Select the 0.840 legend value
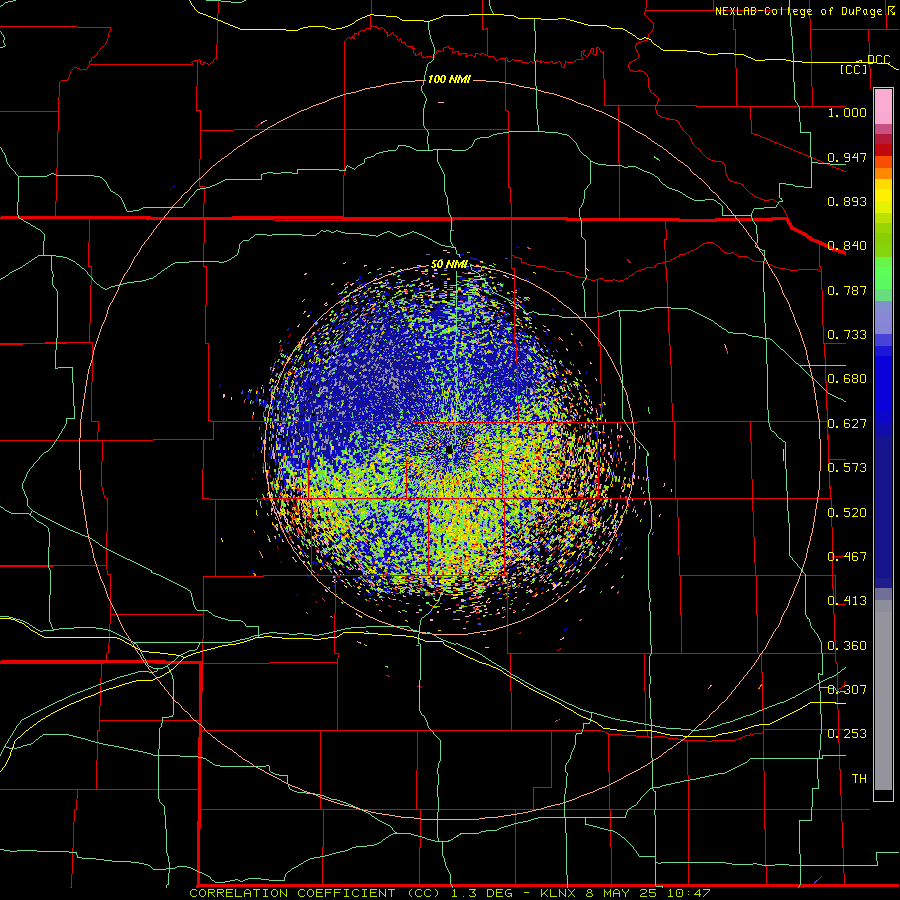This screenshot has width=900, height=900. tap(847, 246)
